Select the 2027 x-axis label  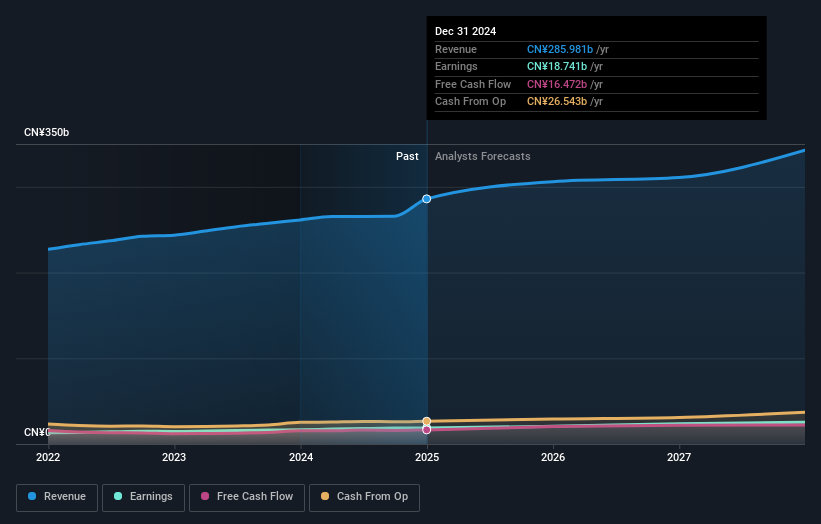[679, 458]
